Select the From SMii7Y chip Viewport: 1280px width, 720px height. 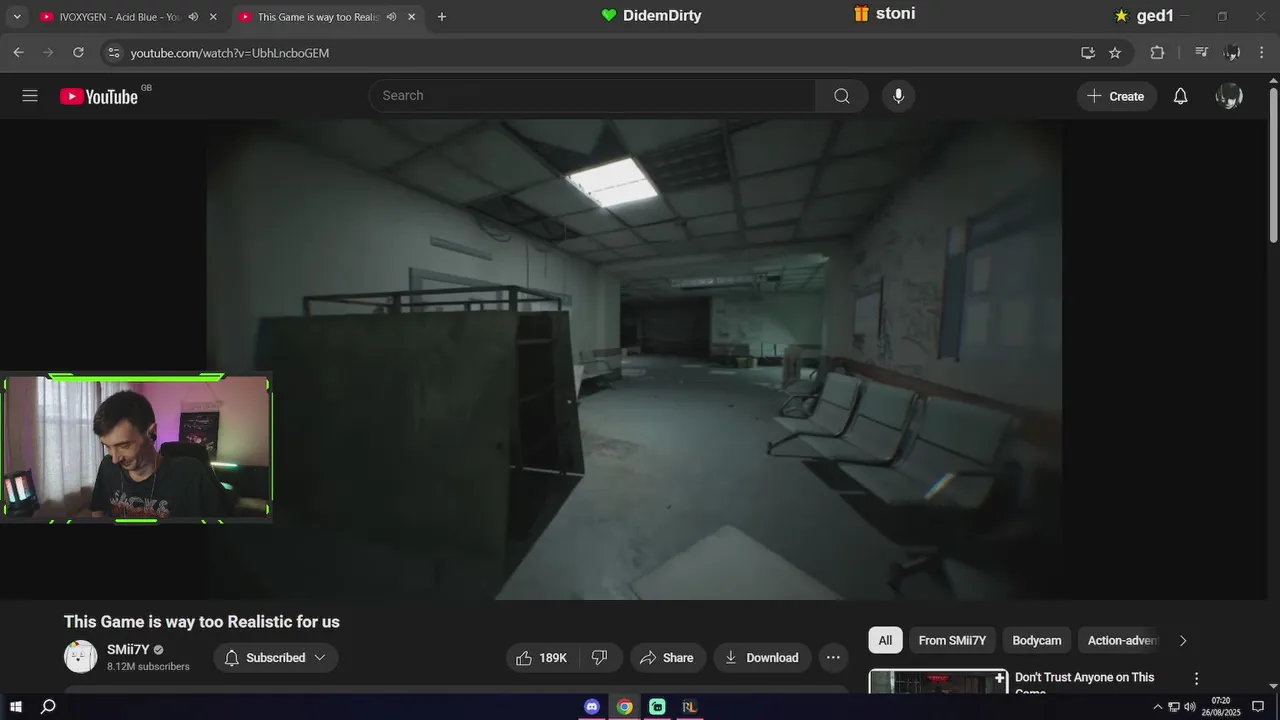pos(952,640)
